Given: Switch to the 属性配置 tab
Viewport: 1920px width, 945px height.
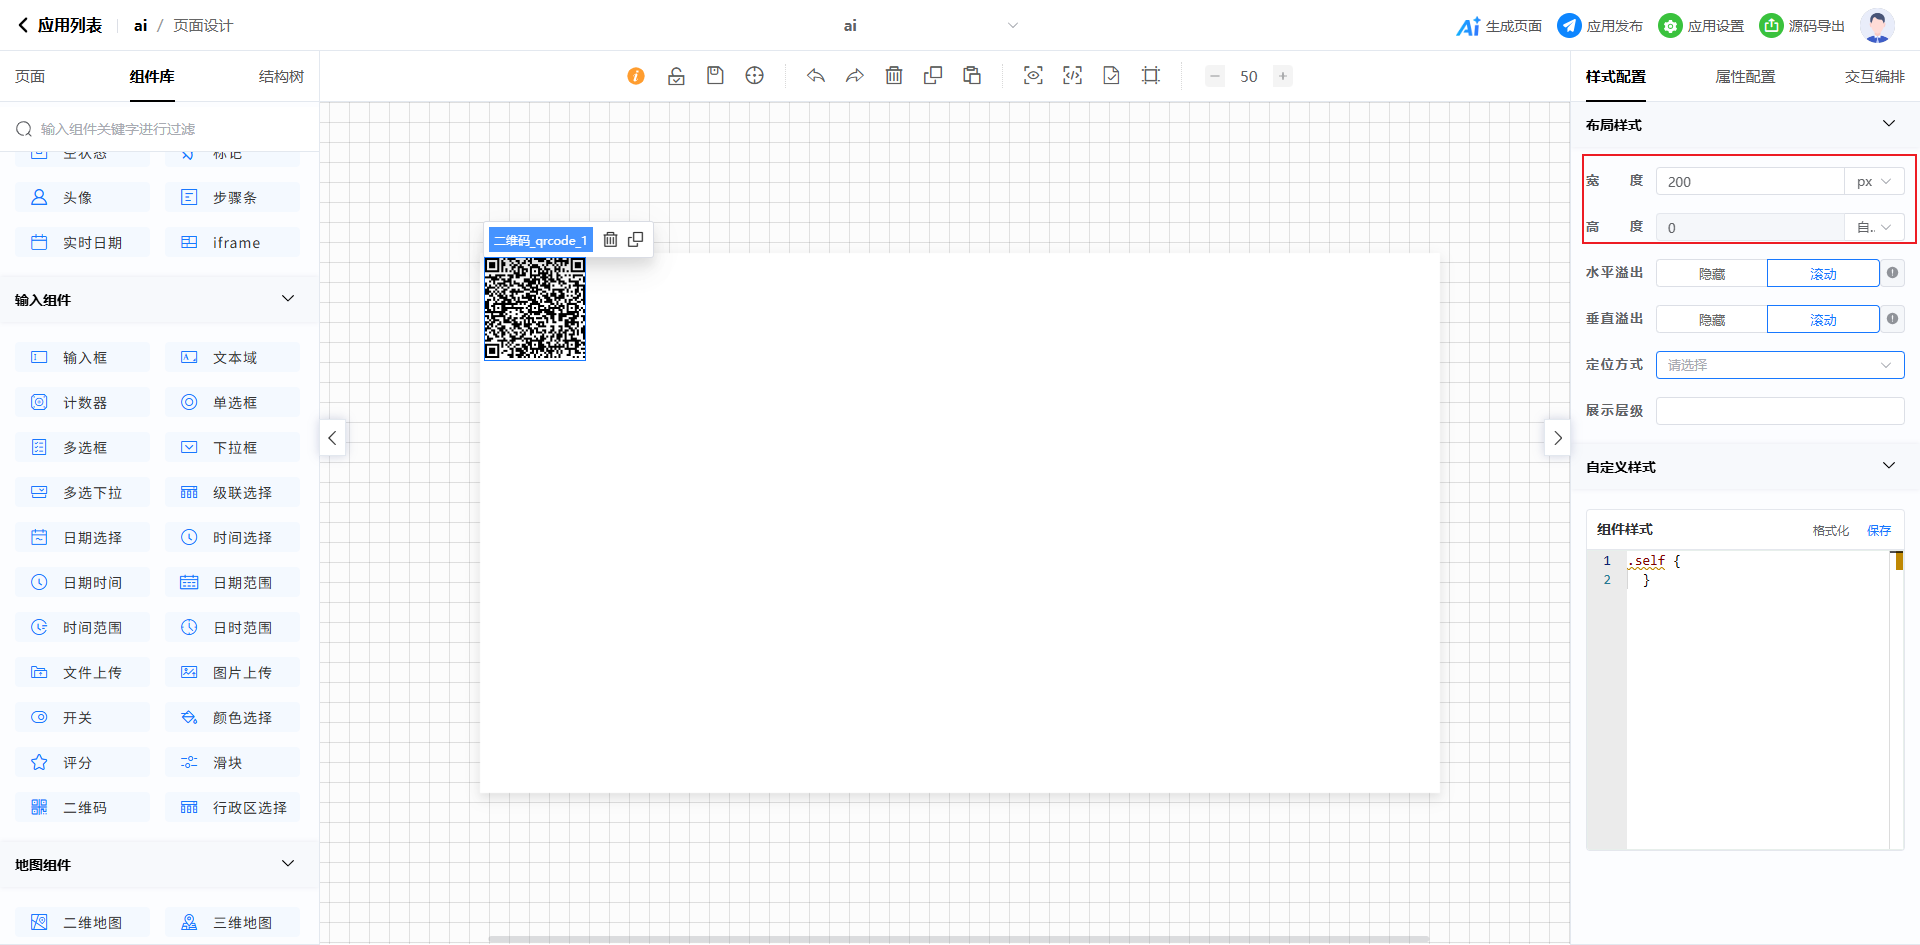Looking at the screenshot, I should 1745,77.
